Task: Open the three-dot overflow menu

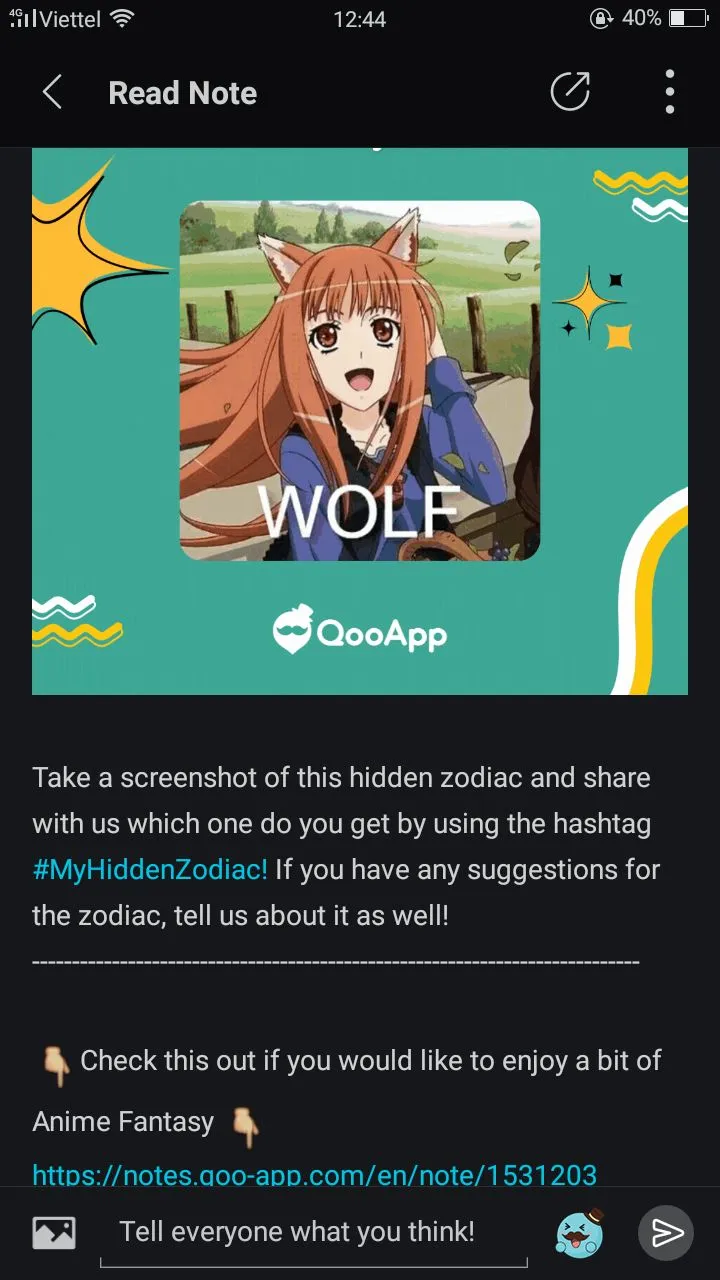Action: 670,93
